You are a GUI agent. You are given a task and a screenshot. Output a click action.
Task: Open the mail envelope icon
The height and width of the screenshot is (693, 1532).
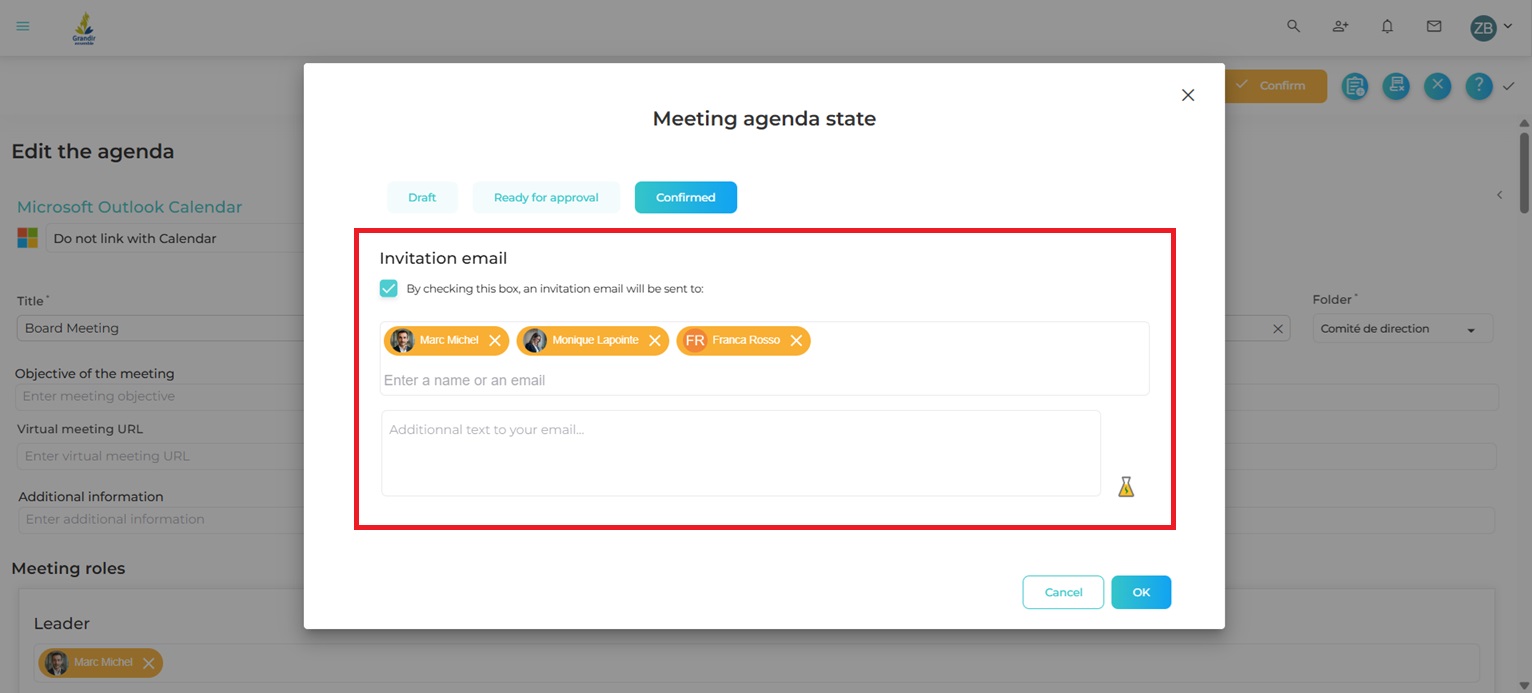coord(1434,27)
